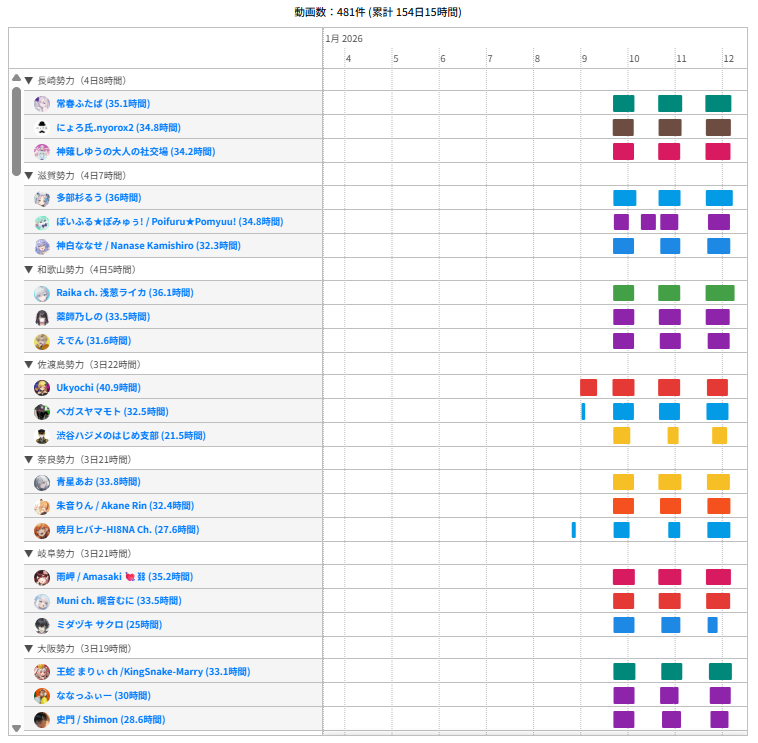Click the Poifuru★Pomyuu! avatar icon
Viewport: 758px width, 743px height.
click(x=42, y=222)
